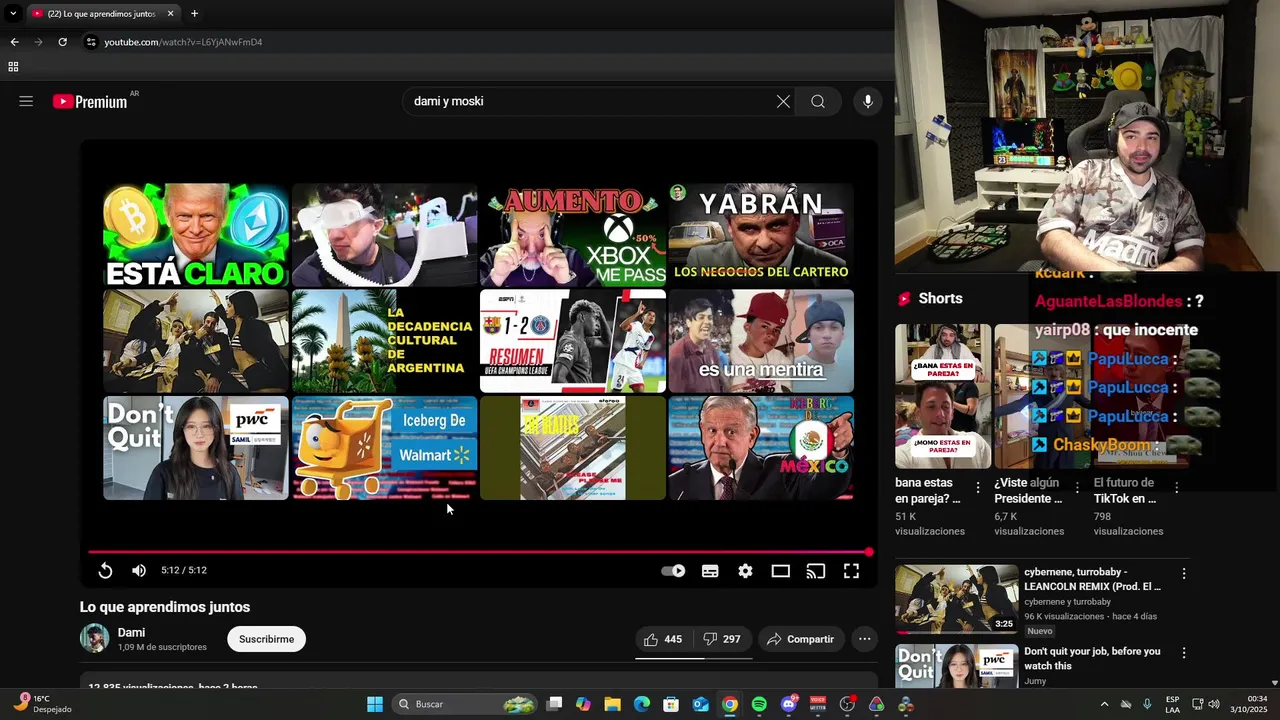Open the Iceberg De Walmart suggested video

[x=384, y=447]
